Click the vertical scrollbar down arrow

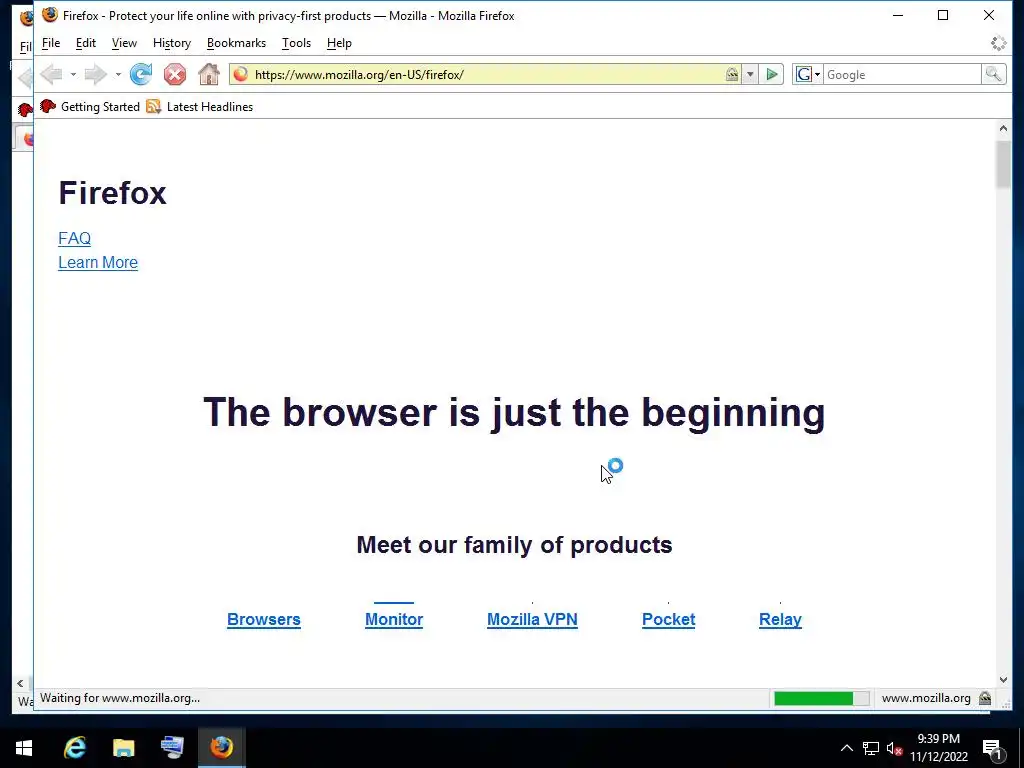pos(1003,680)
